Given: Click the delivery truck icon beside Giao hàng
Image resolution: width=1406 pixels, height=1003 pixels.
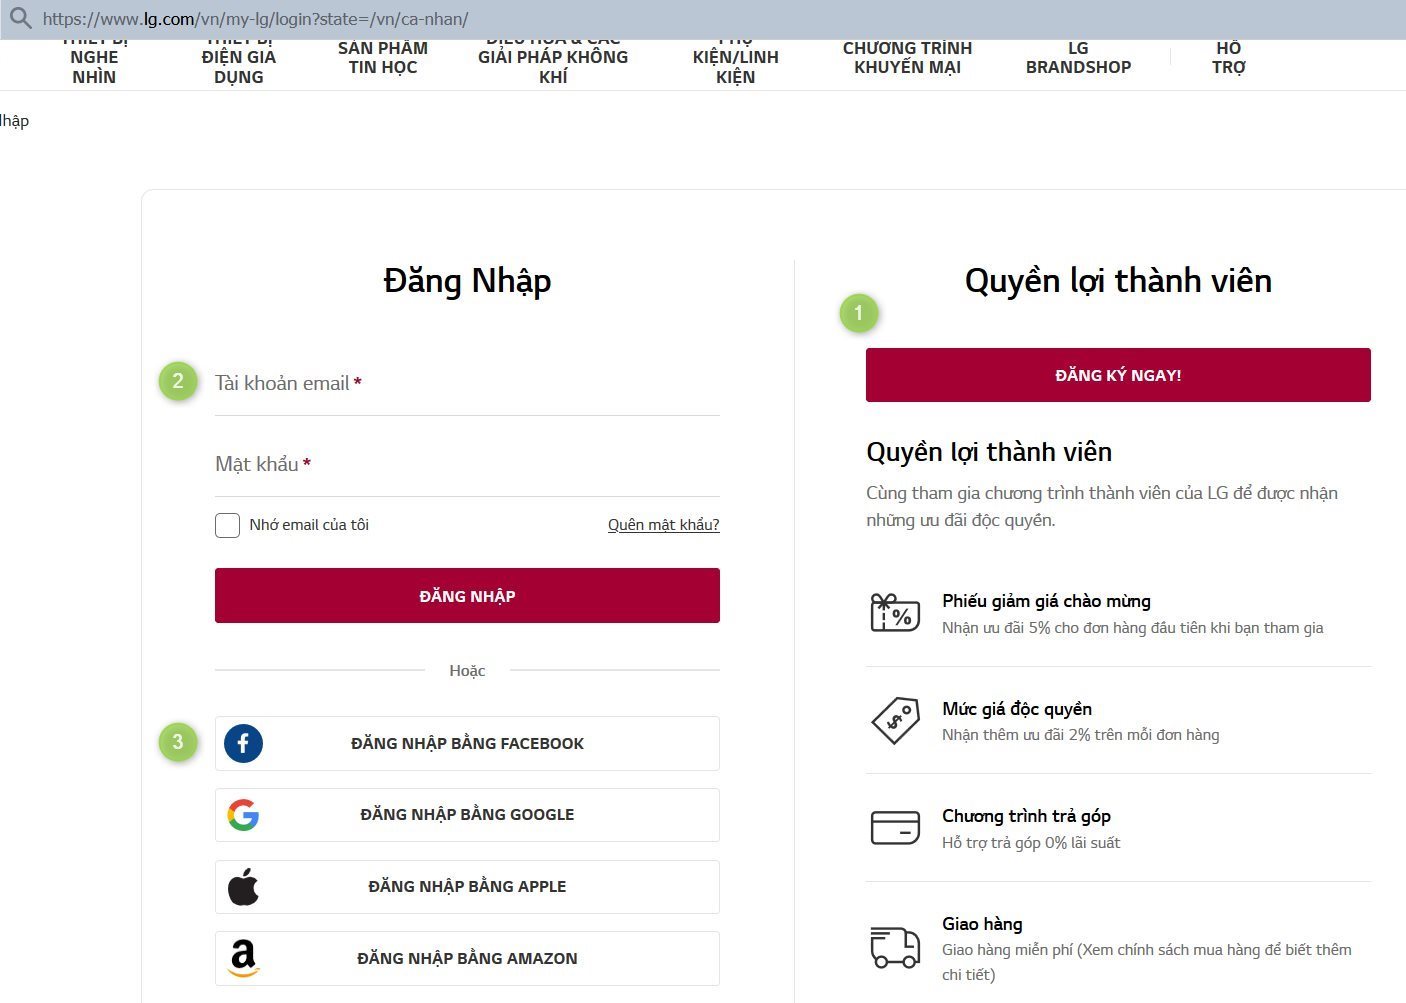Looking at the screenshot, I should click(894, 946).
